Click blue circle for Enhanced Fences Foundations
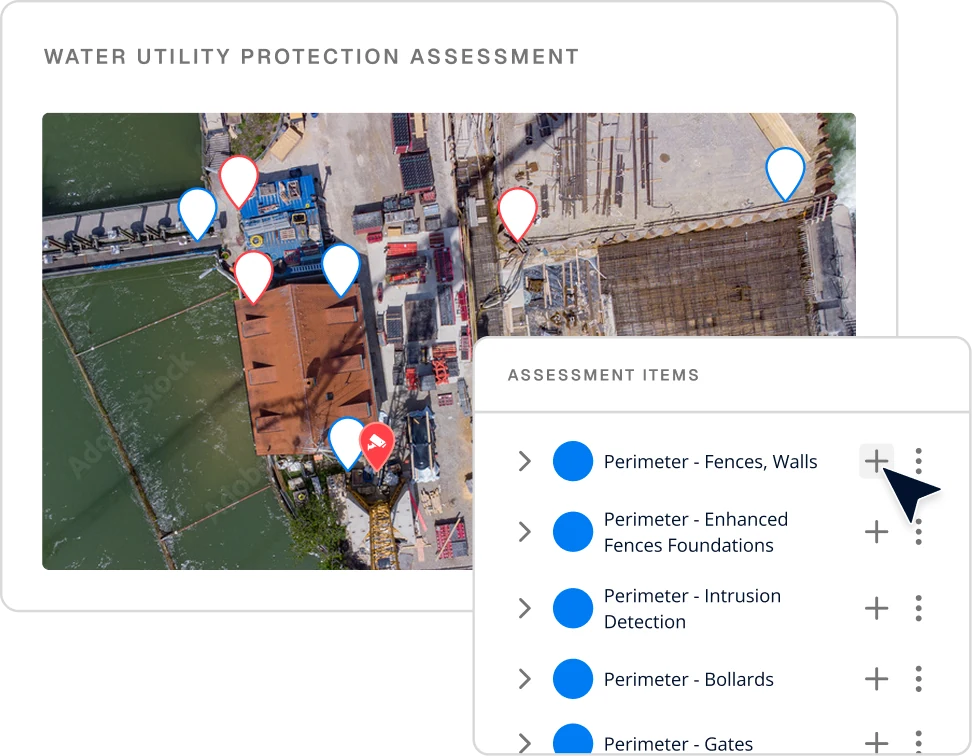 tap(573, 532)
